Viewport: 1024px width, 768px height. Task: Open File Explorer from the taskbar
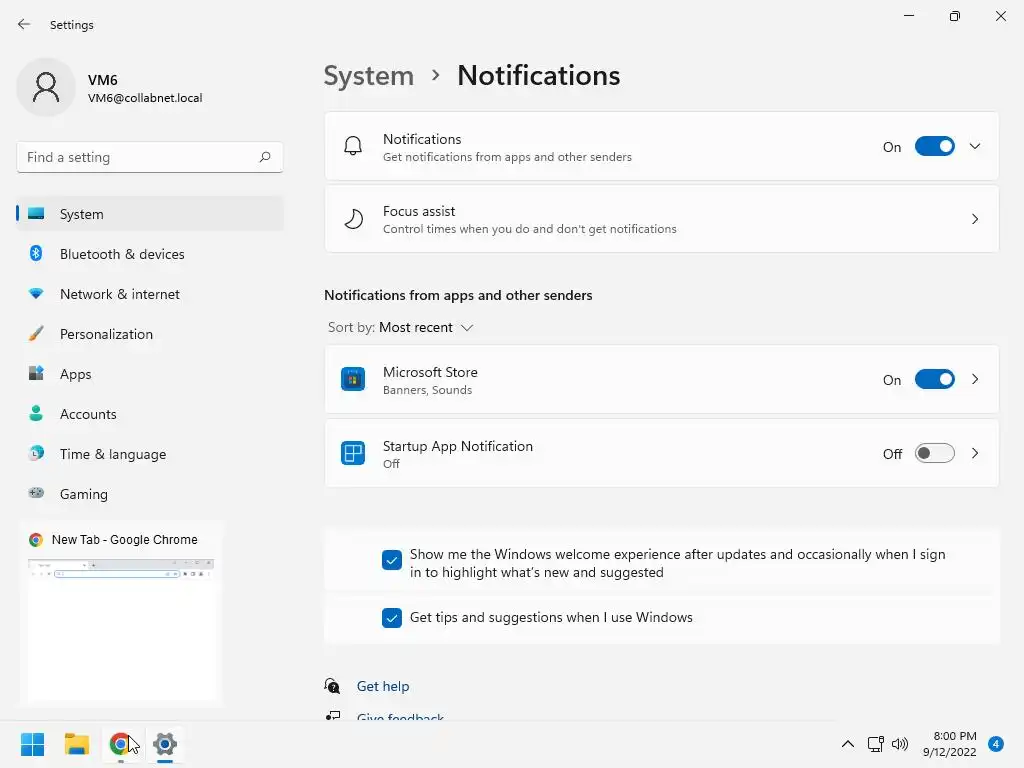click(77, 744)
